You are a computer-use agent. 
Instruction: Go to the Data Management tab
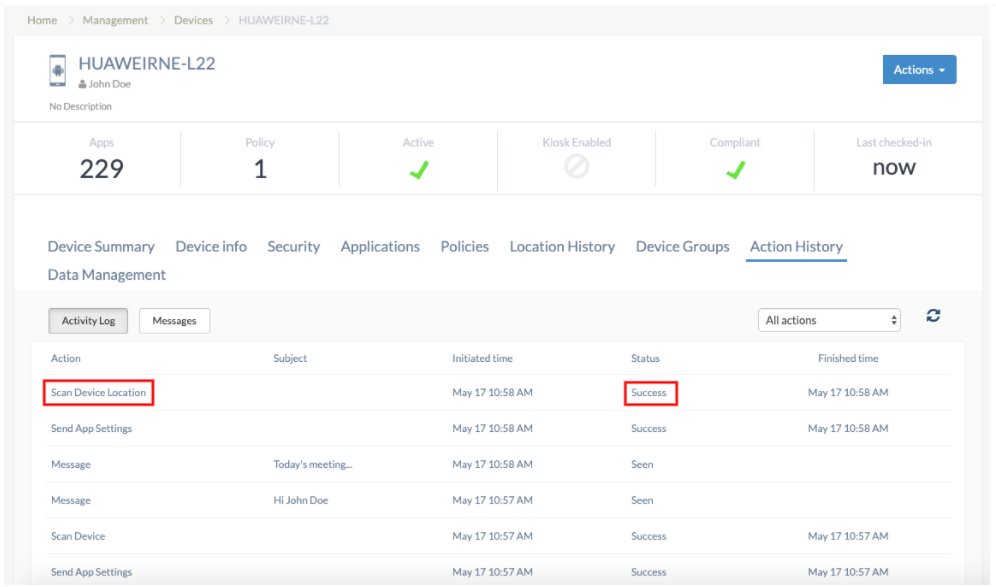tap(107, 275)
